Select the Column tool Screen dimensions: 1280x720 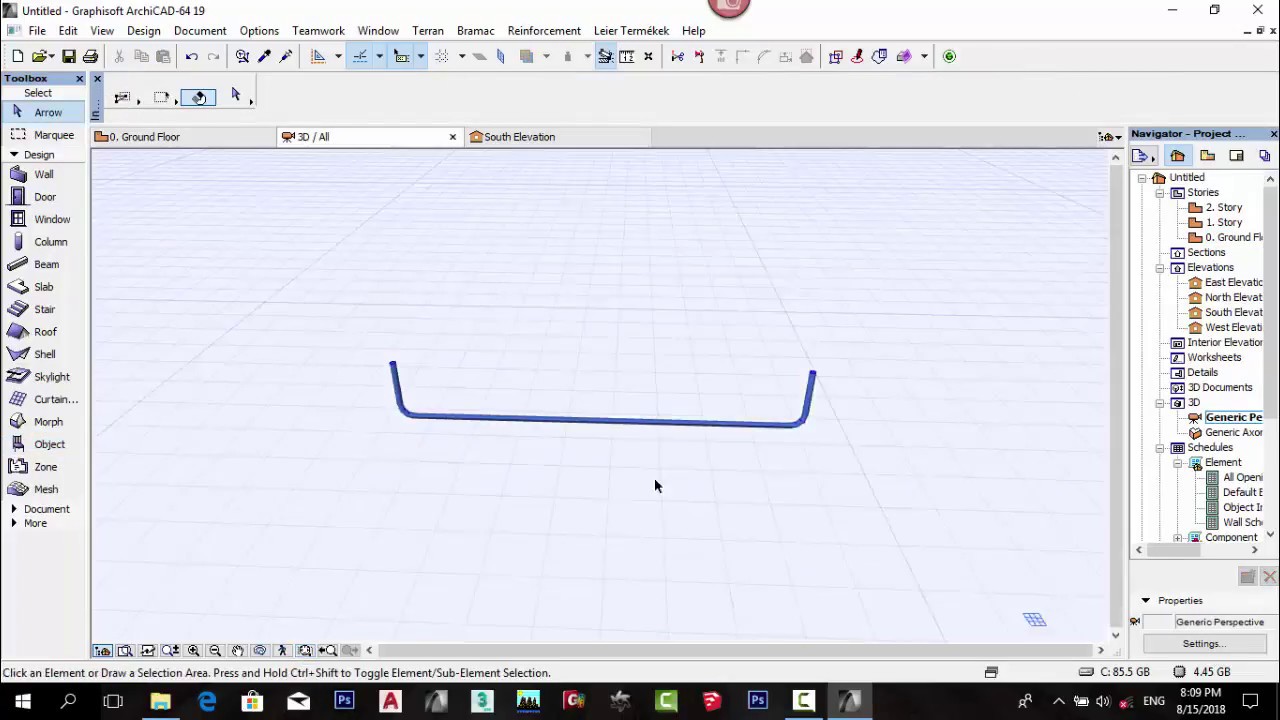[x=44, y=242]
